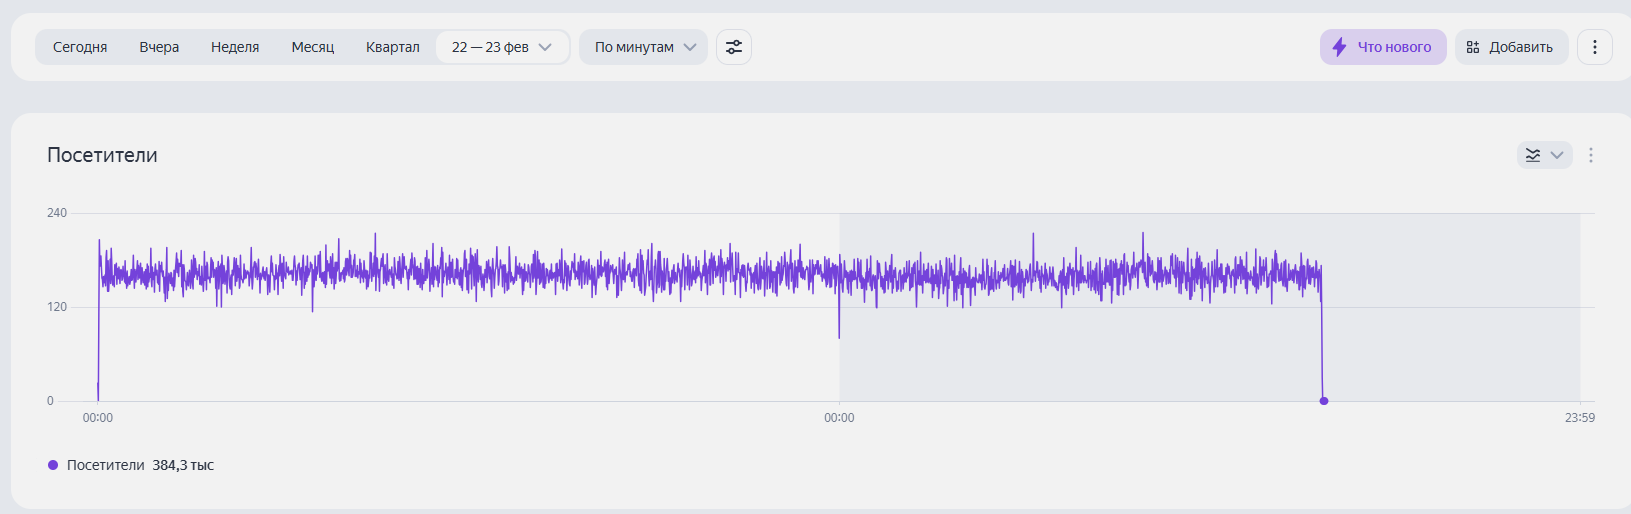
Task: Select the Сегодня period
Action: click(80, 47)
